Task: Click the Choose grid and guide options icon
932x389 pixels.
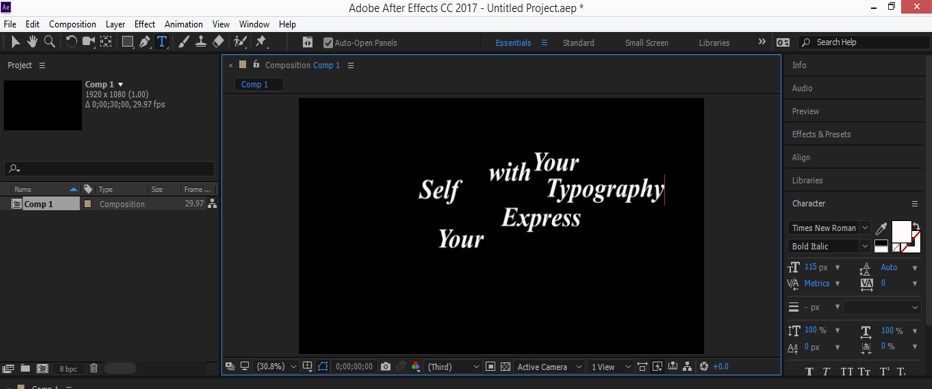Action: coord(307,367)
